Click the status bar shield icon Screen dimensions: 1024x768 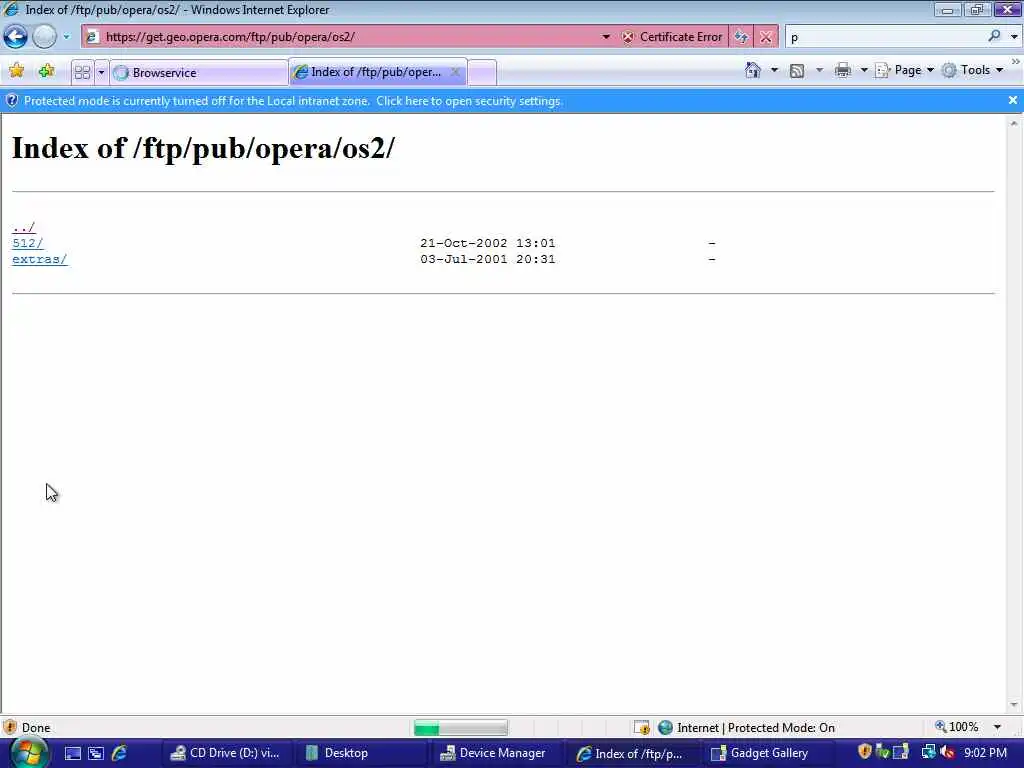coord(10,727)
